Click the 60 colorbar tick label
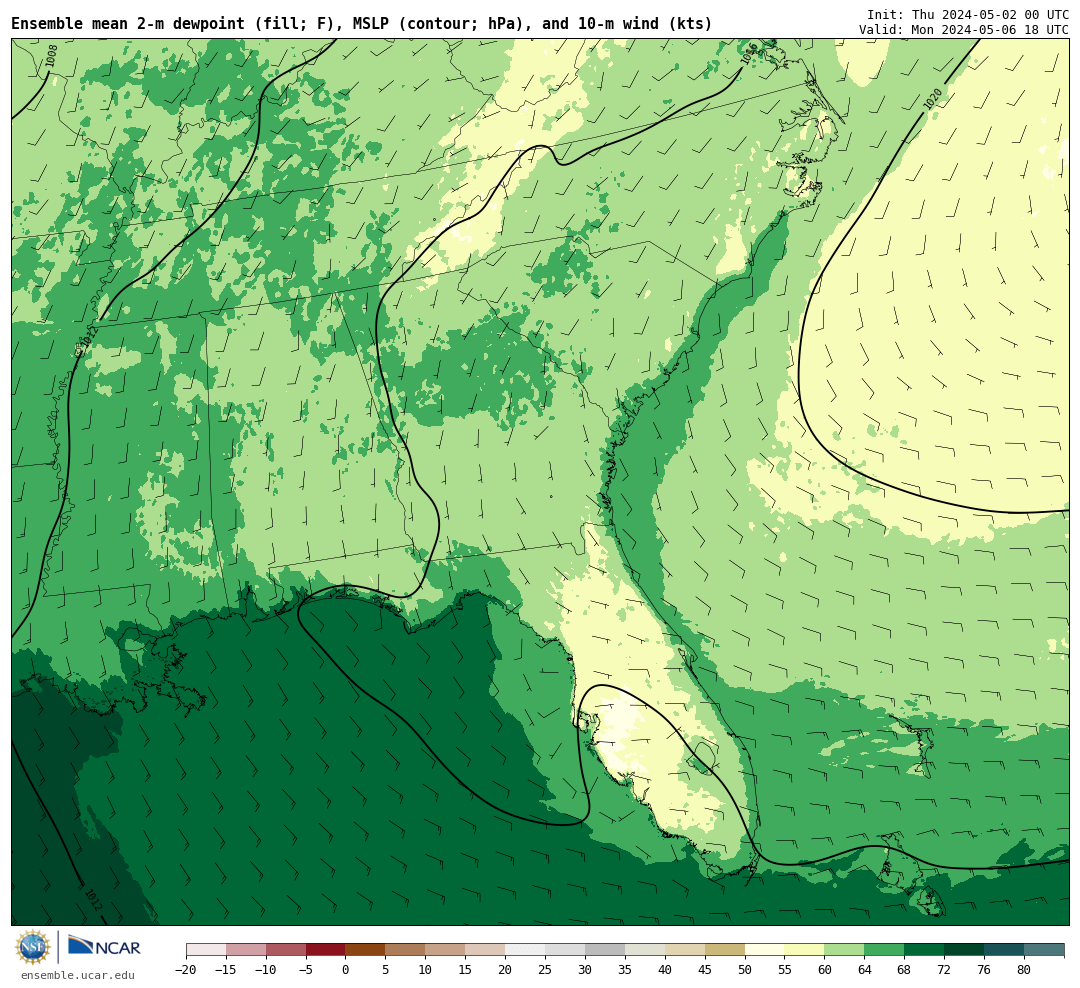 click(x=825, y=970)
